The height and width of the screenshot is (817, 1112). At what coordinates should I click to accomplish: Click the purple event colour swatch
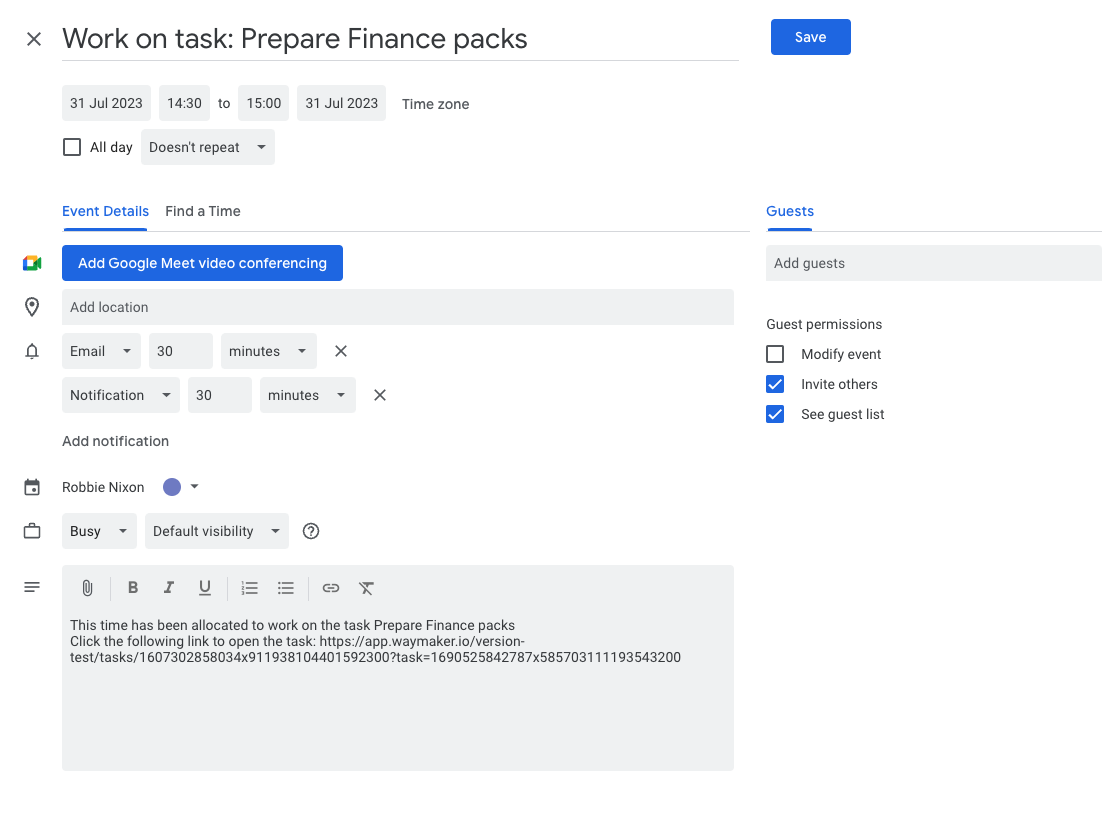(x=172, y=487)
